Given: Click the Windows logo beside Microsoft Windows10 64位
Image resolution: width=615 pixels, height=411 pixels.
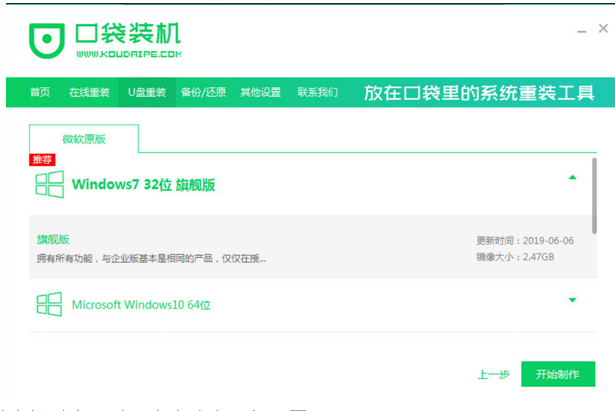Looking at the screenshot, I should click(x=49, y=304).
